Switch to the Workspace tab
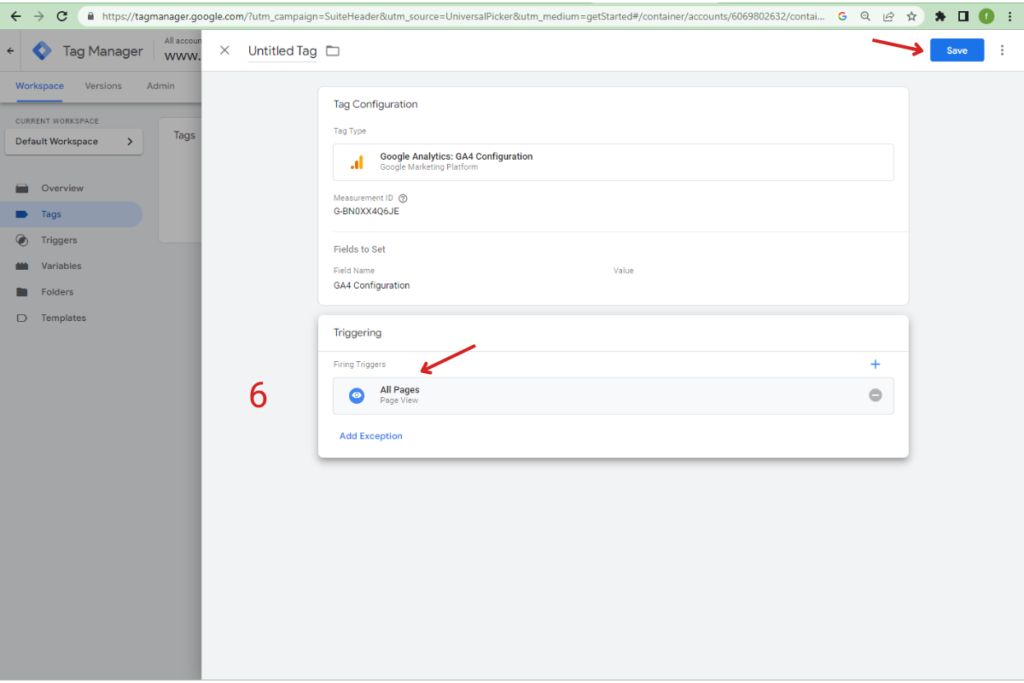 pos(40,86)
